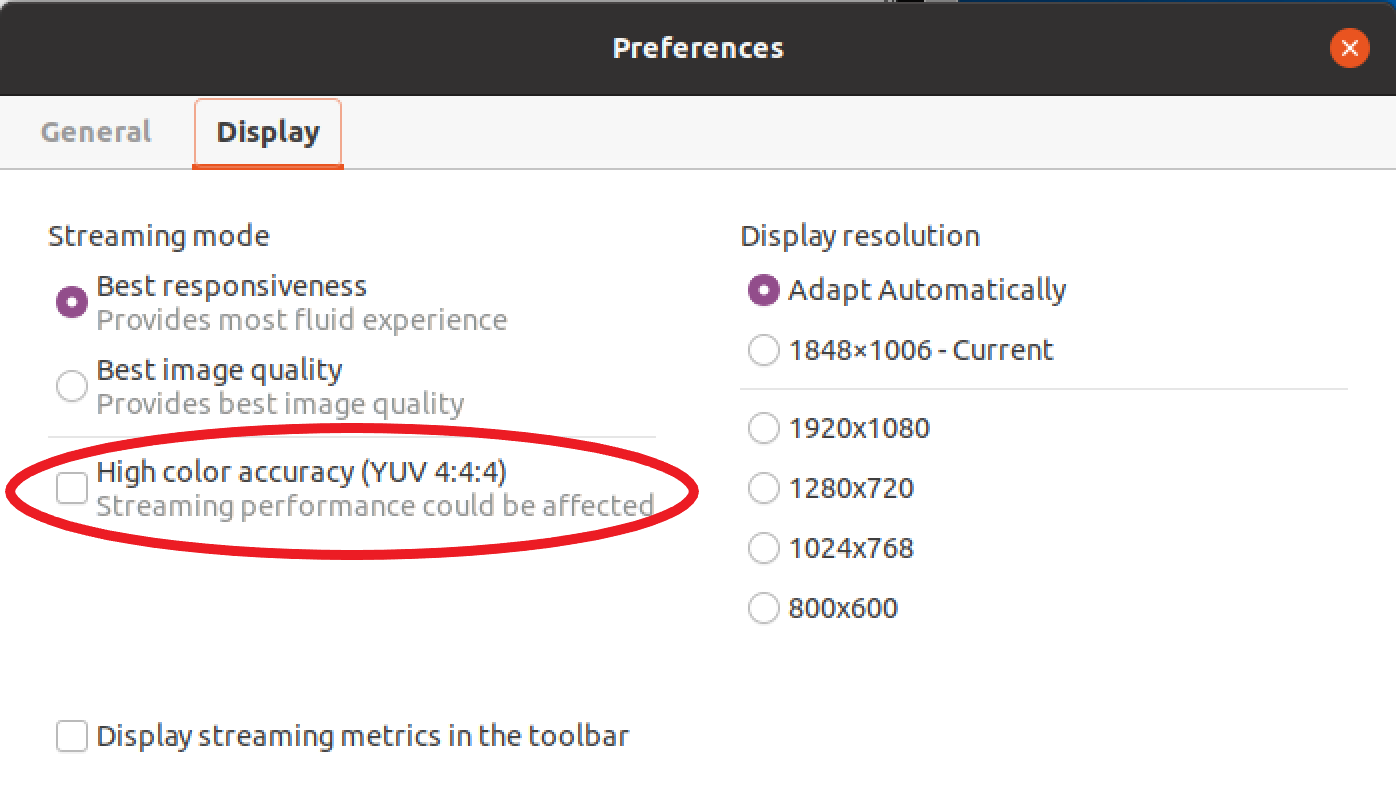
Task: Click 'Streaming performance could be affected' text
Action: (375, 506)
